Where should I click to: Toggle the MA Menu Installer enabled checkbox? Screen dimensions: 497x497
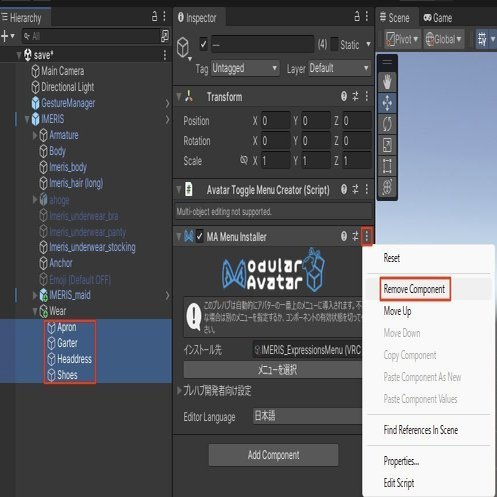pos(199,237)
